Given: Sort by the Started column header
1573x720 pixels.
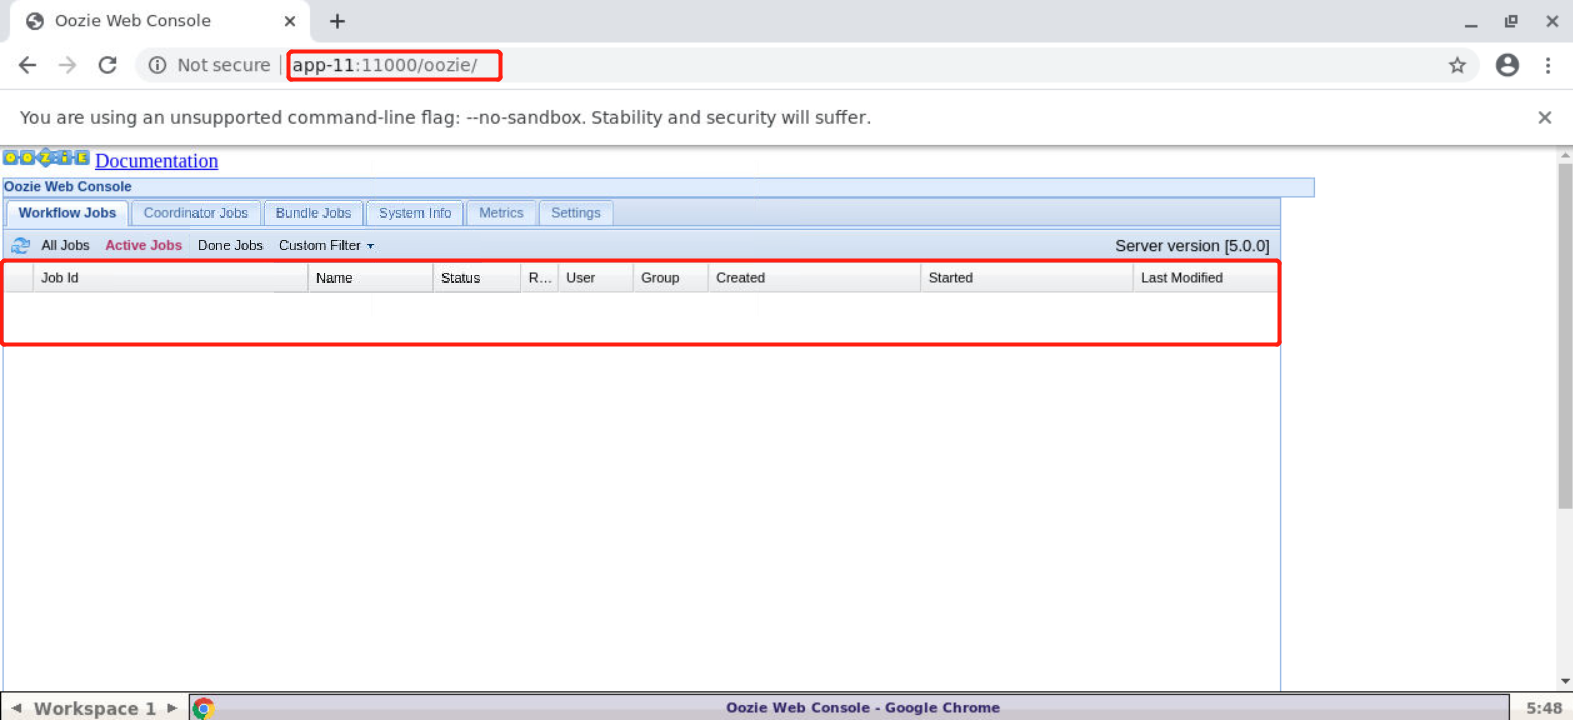Looking at the screenshot, I should click(x=1027, y=278).
